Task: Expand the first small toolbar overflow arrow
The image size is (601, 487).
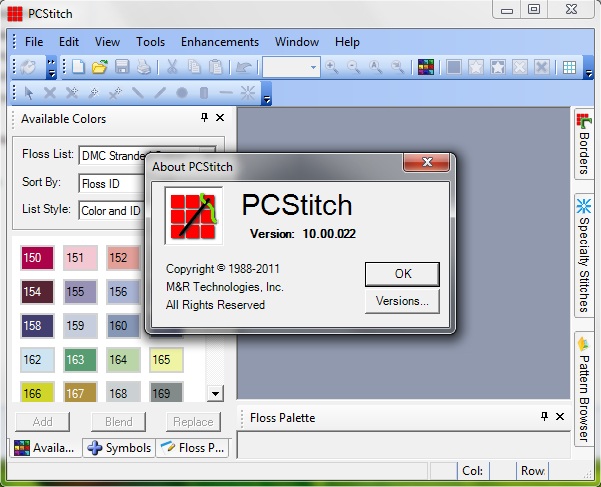Action: click(51, 68)
